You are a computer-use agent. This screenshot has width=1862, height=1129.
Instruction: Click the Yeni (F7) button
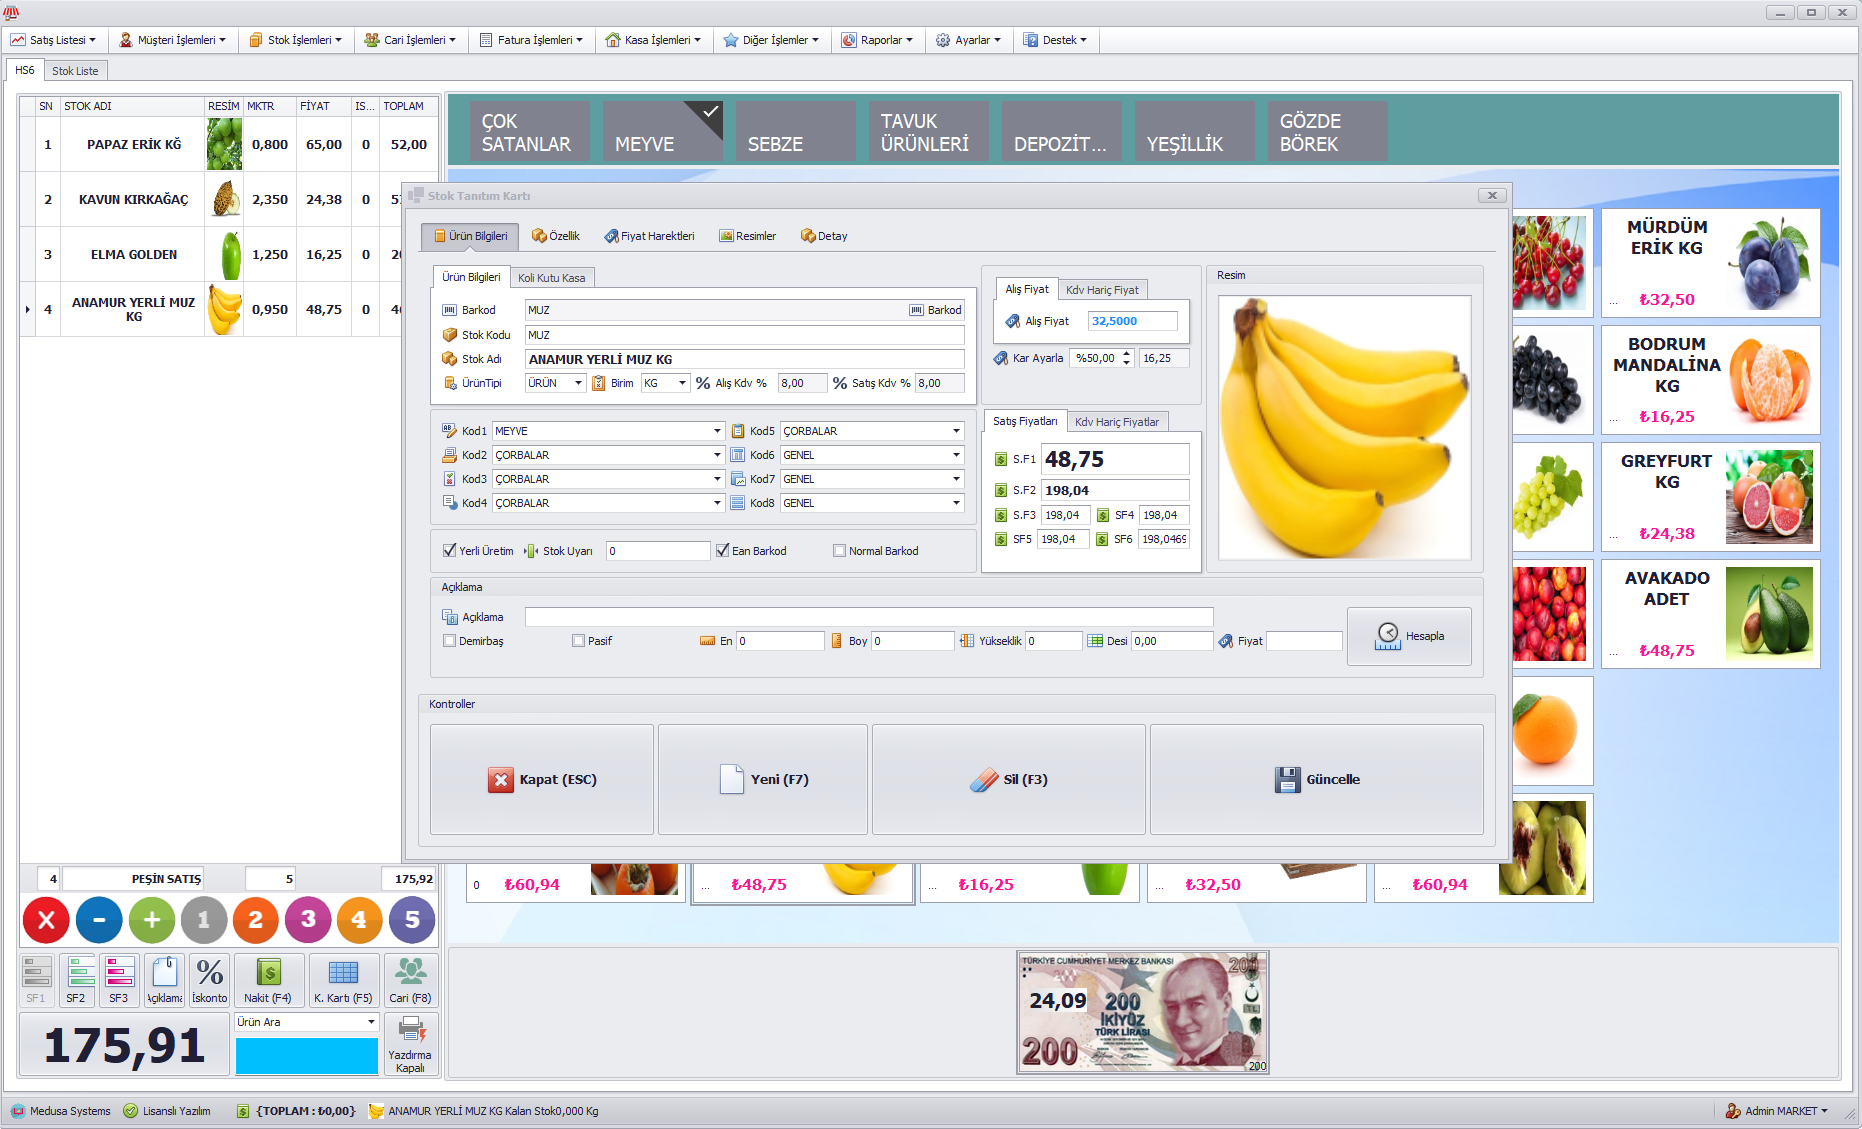[x=763, y=779]
